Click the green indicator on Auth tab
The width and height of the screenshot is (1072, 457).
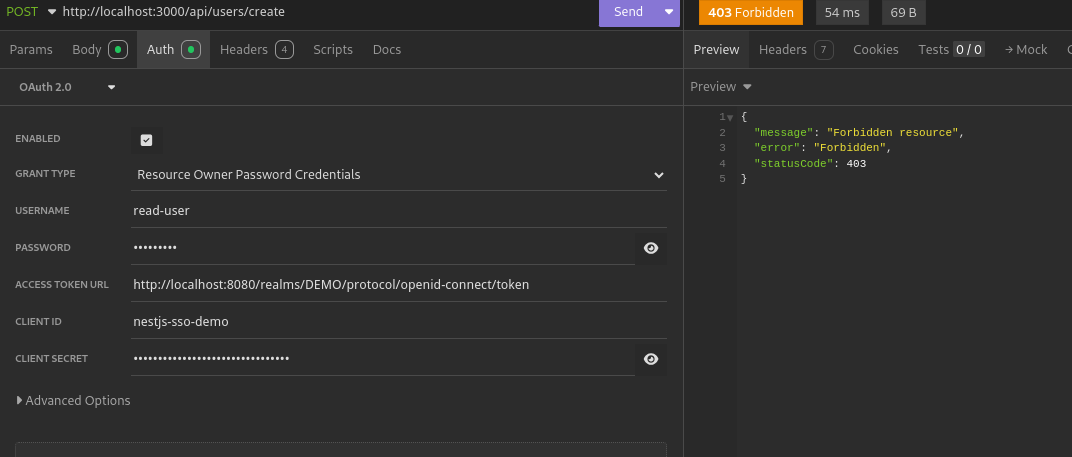pyautogui.click(x=191, y=49)
